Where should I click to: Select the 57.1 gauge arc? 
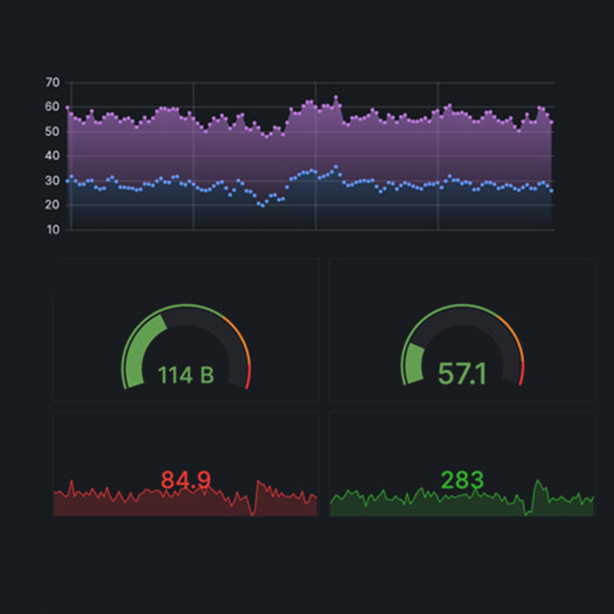click(462, 345)
